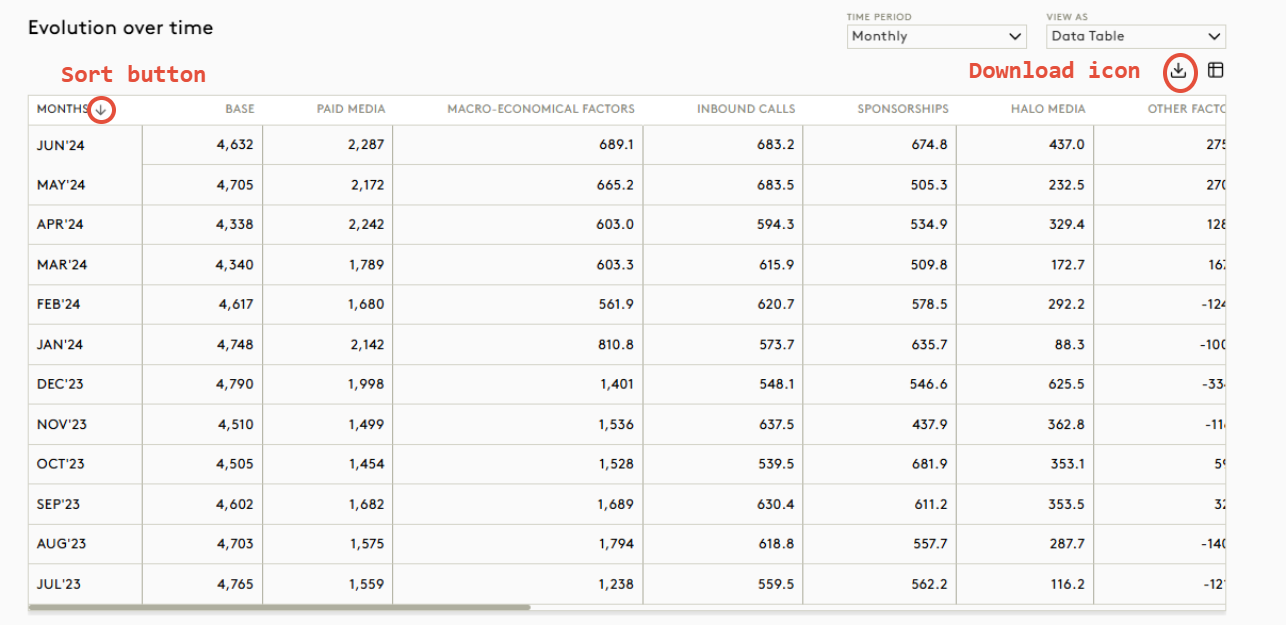Image resolution: width=1286 pixels, height=625 pixels.
Task: Click Macro-Economical value 1,689
Action: pyautogui.click(x=617, y=504)
